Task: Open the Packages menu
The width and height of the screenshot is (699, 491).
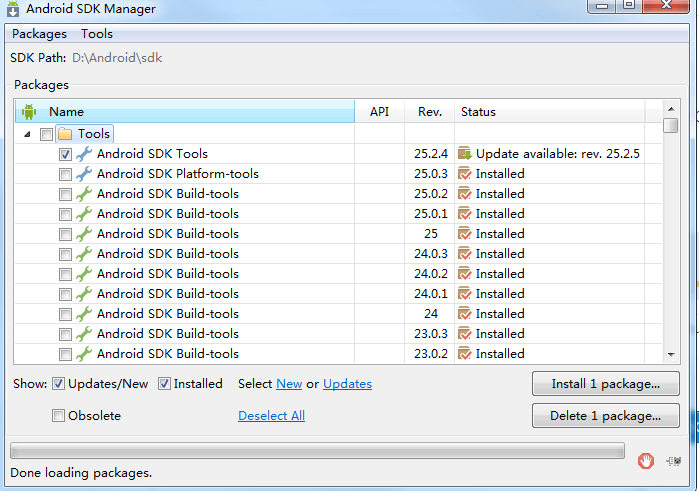Action: pyautogui.click(x=39, y=34)
